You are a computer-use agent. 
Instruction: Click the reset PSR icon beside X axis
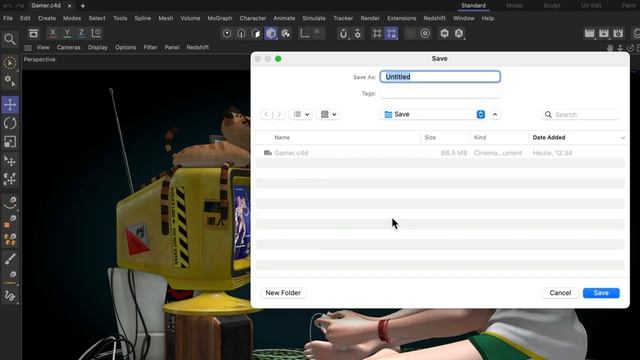click(x=33, y=33)
